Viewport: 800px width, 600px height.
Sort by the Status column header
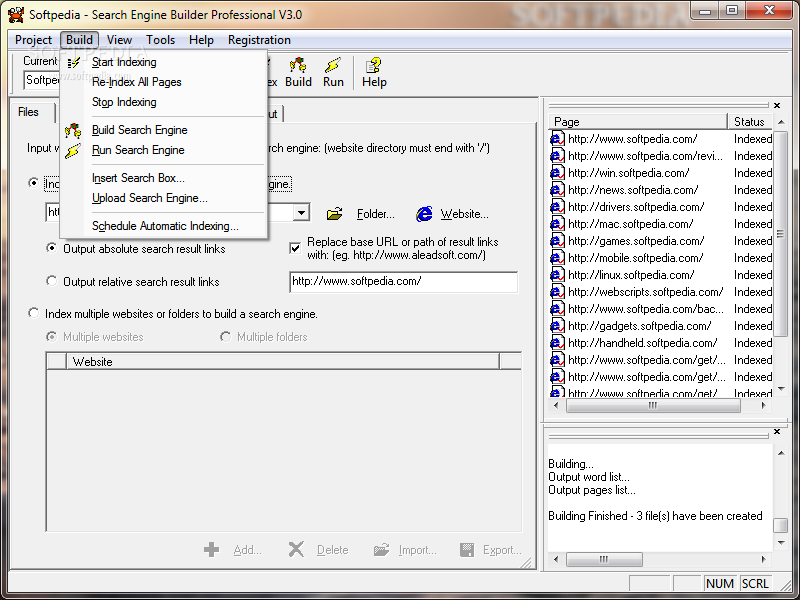point(750,121)
